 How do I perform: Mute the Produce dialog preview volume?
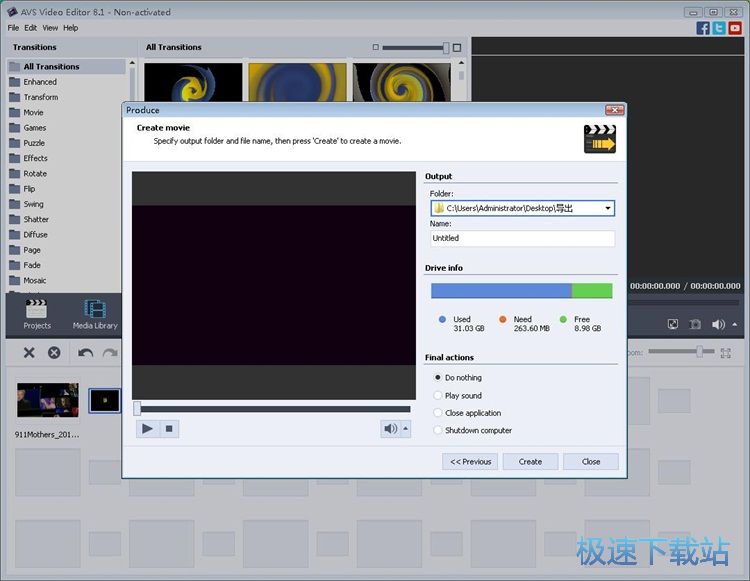tap(390, 428)
